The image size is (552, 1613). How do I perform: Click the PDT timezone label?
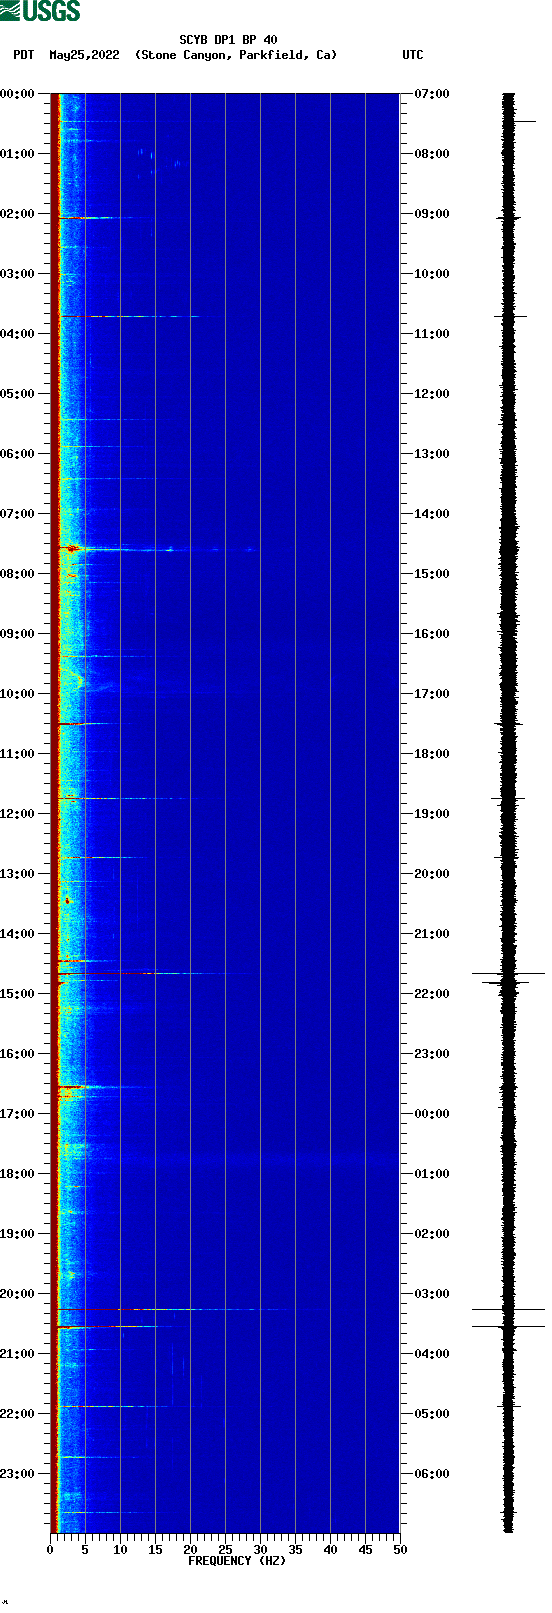tap(24, 55)
